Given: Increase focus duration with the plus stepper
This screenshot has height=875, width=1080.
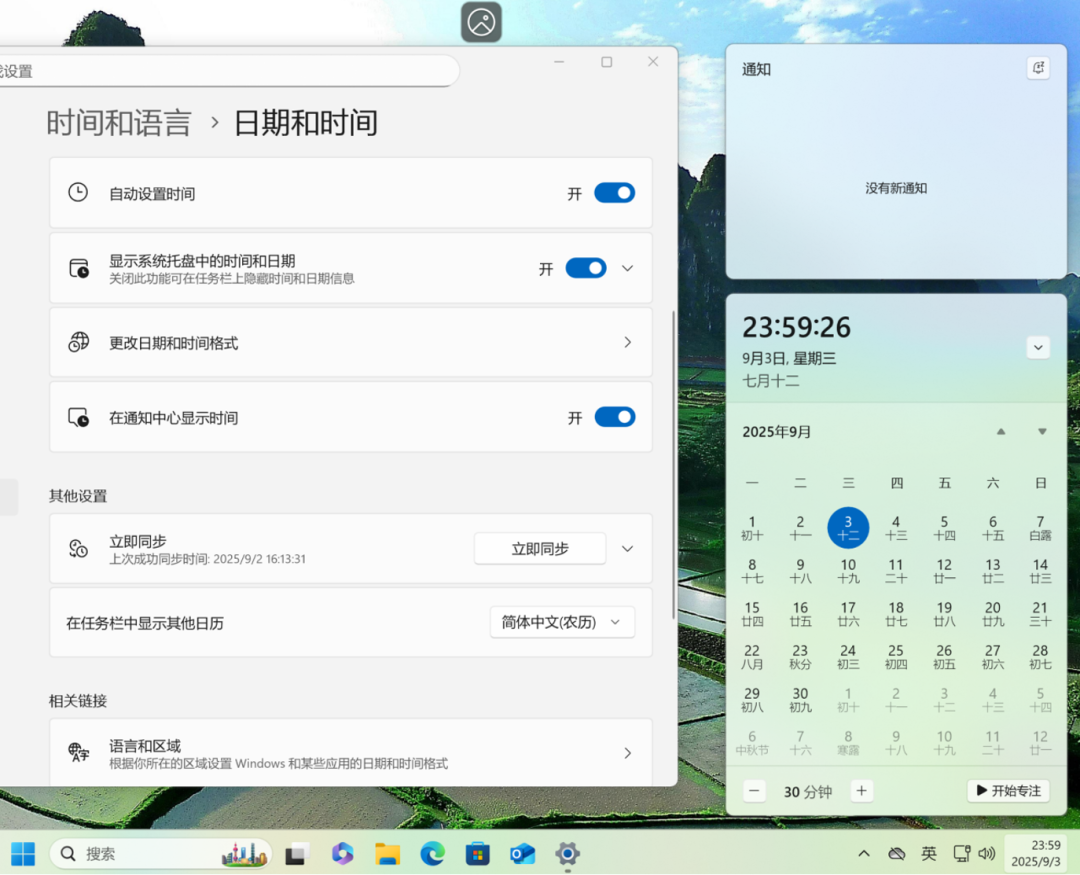Looking at the screenshot, I should [x=861, y=790].
